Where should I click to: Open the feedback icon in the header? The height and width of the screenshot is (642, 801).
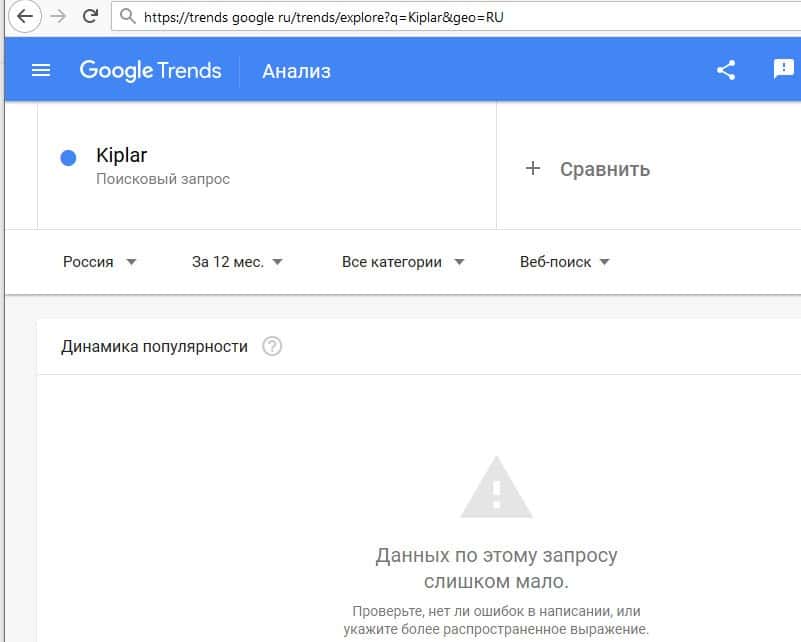point(782,69)
